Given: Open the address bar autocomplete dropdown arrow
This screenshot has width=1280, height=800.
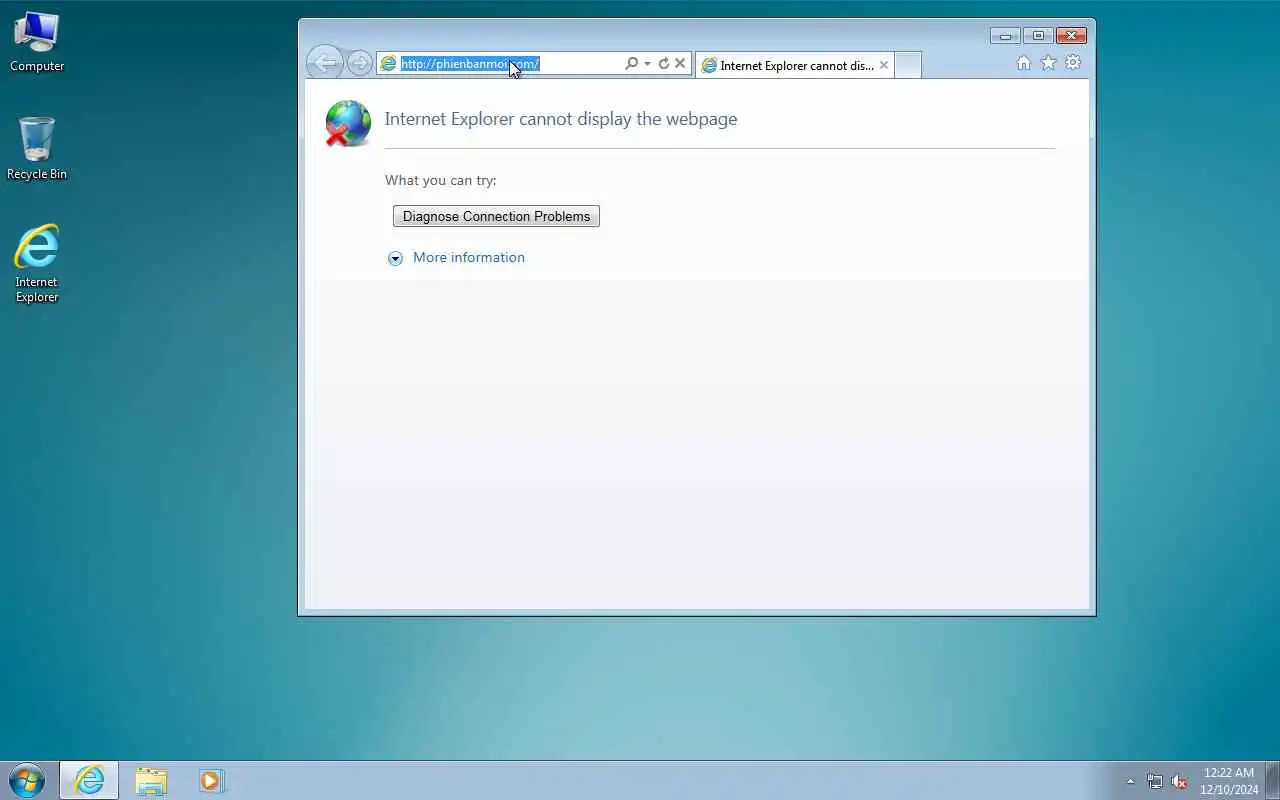Looking at the screenshot, I should (647, 63).
